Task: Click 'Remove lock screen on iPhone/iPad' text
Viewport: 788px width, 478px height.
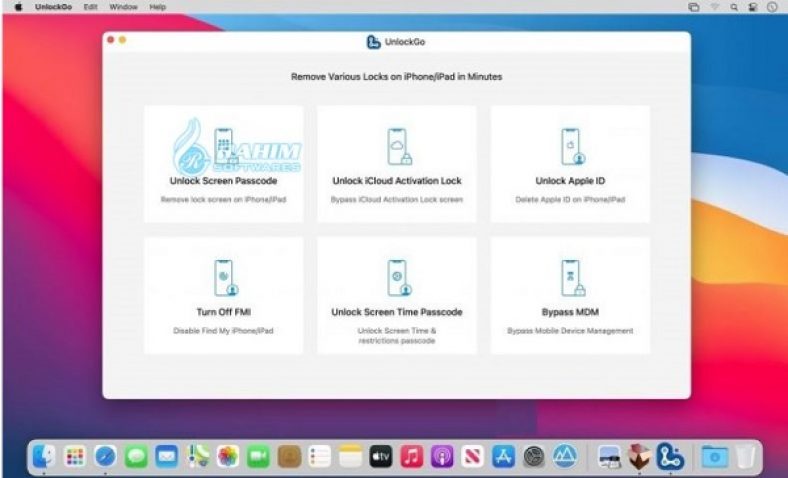Action: pos(223,200)
